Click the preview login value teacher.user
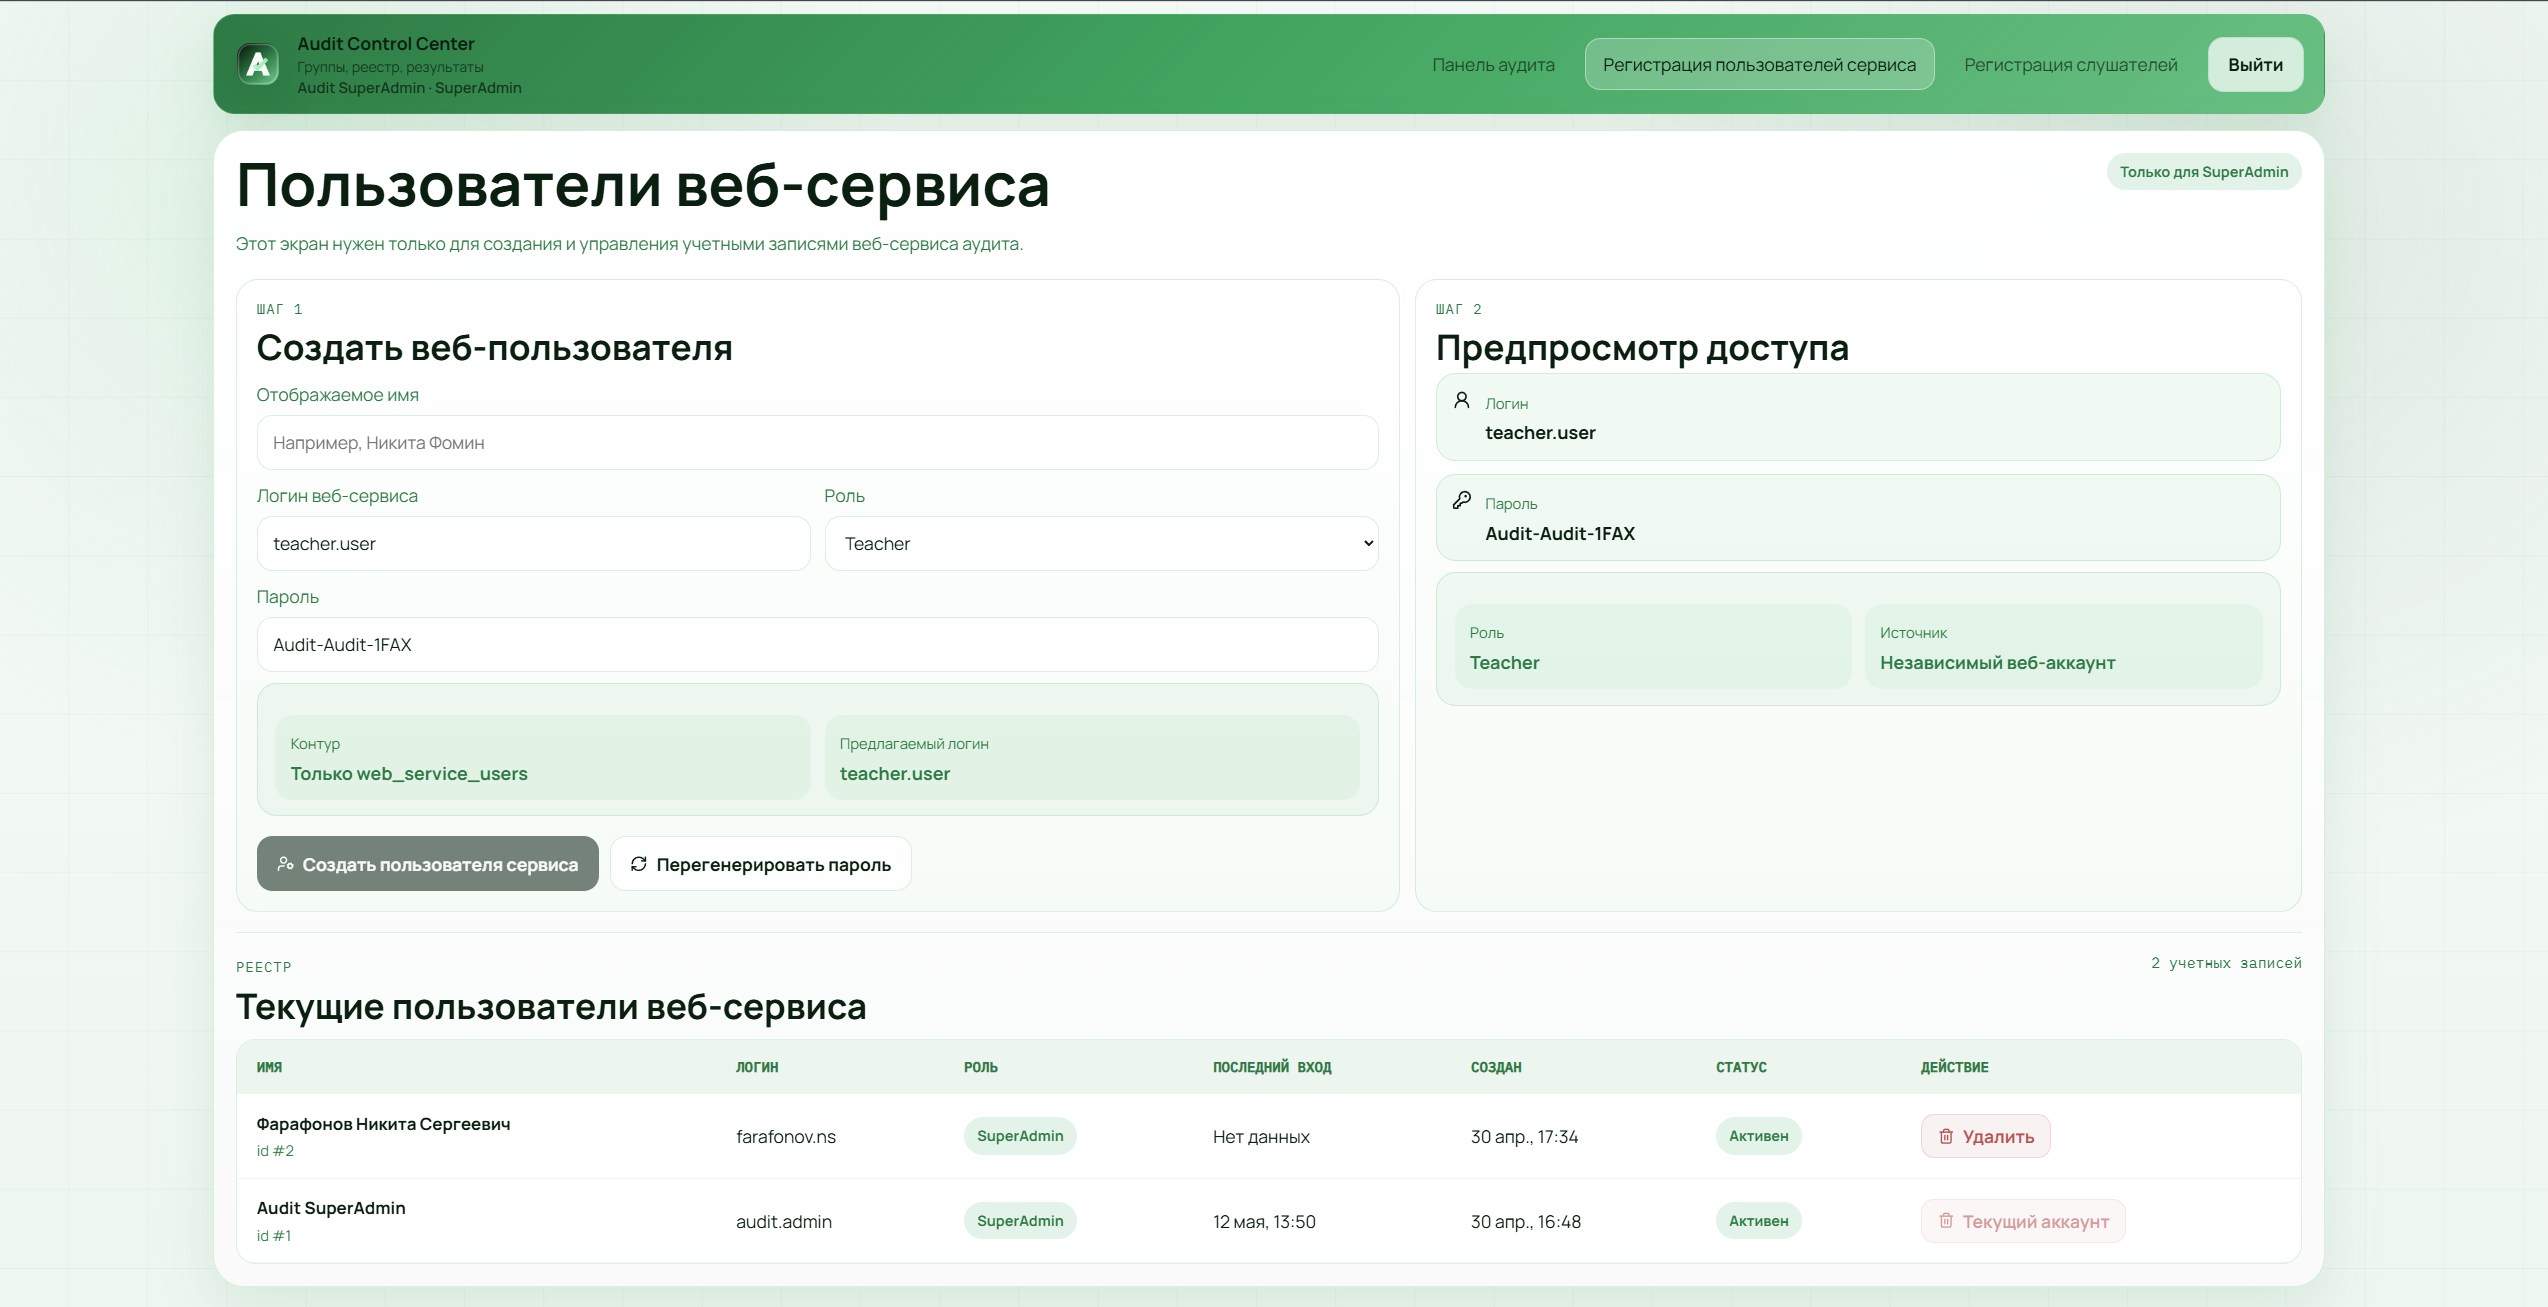Screen dimensions: 2548x1307 point(1540,433)
